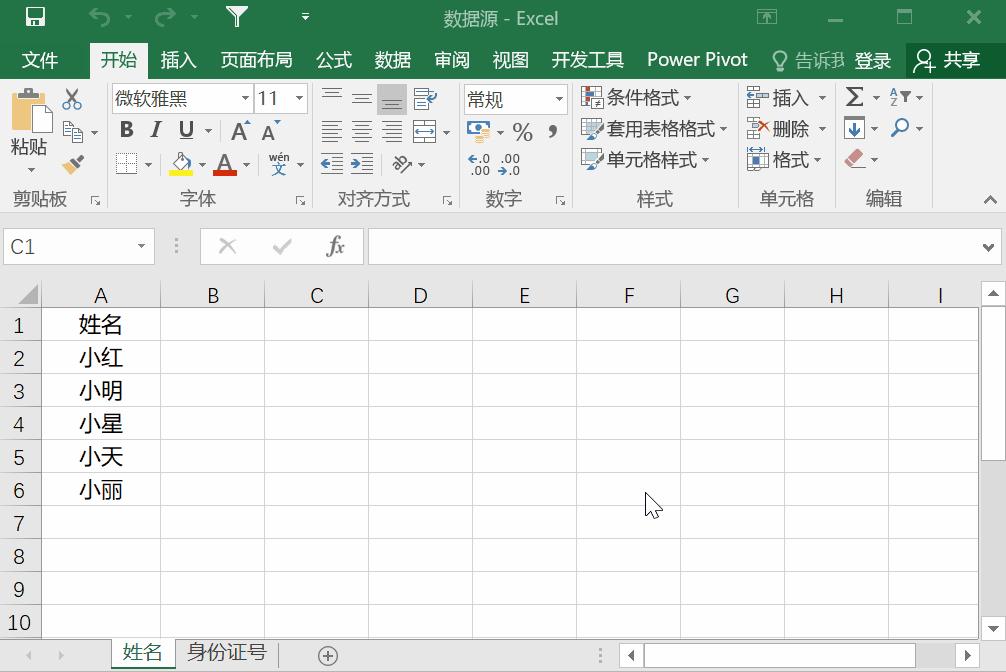The image size is (1006, 672).
Task: Click the Merge and Center icon
Action: click(424, 131)
